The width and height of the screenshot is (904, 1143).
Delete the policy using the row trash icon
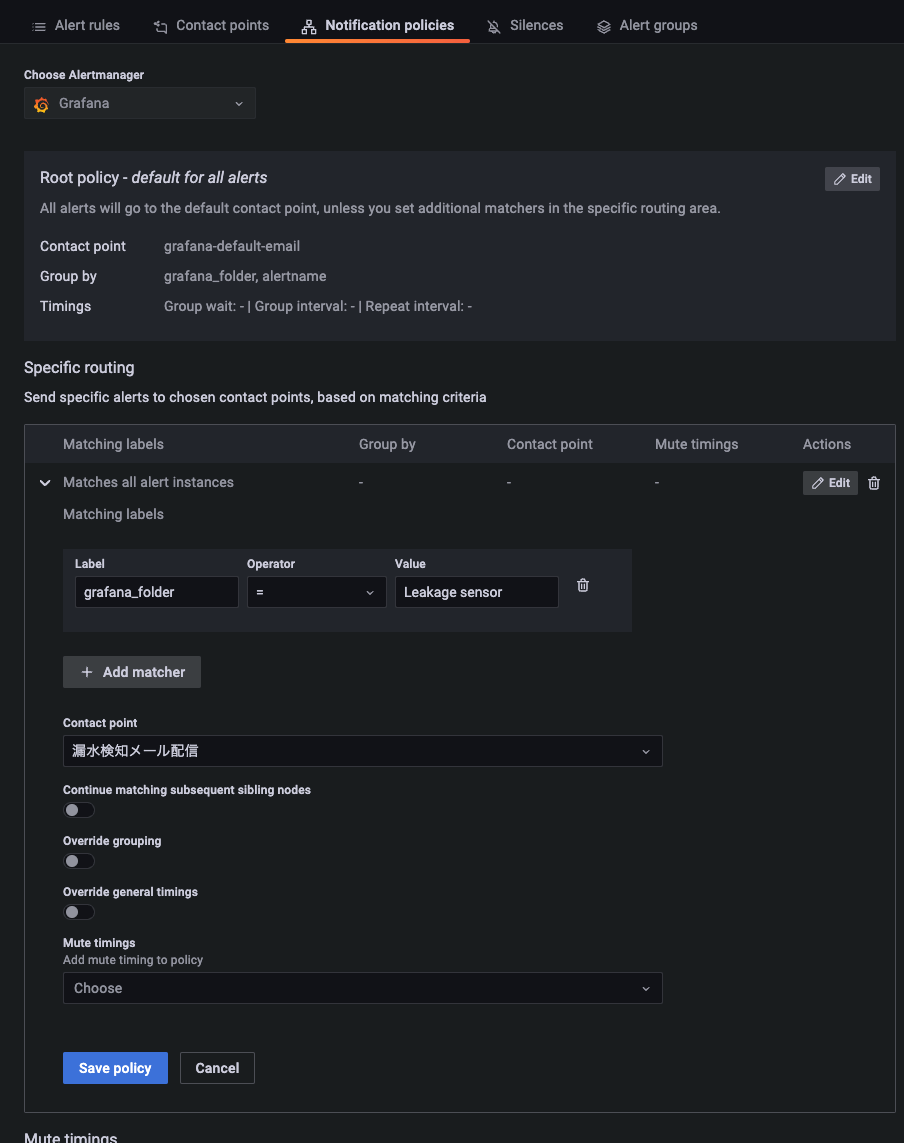click(x=874, y=483)
